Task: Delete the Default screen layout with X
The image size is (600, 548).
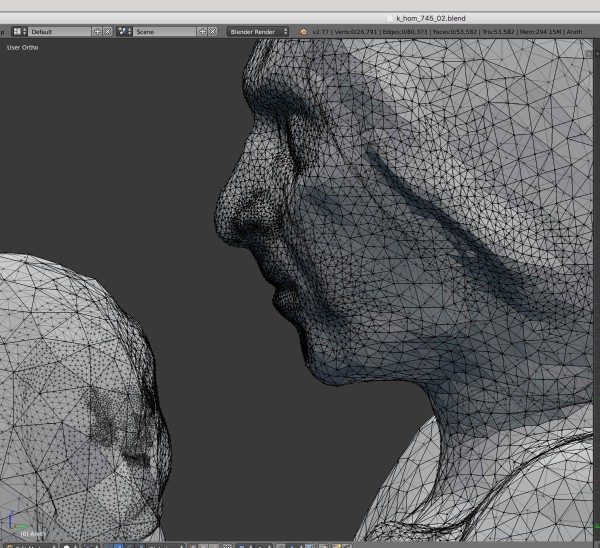Action: [108, 32]
